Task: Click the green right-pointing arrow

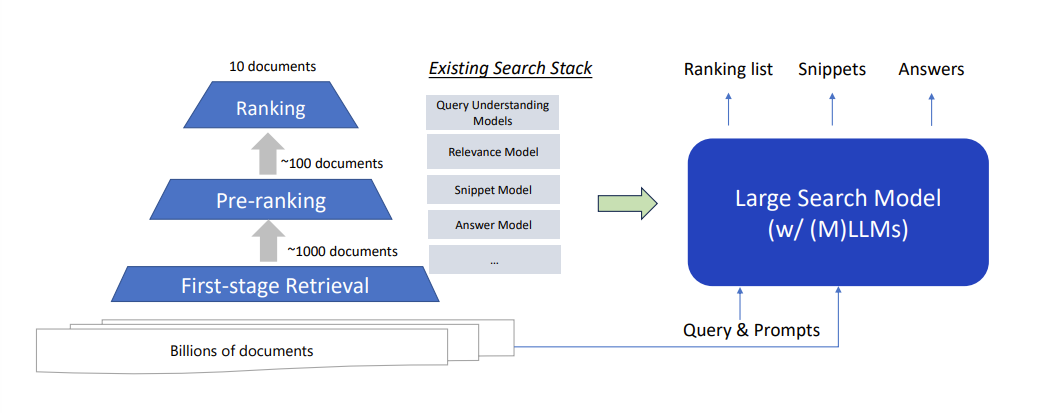Action: point(627,203)
